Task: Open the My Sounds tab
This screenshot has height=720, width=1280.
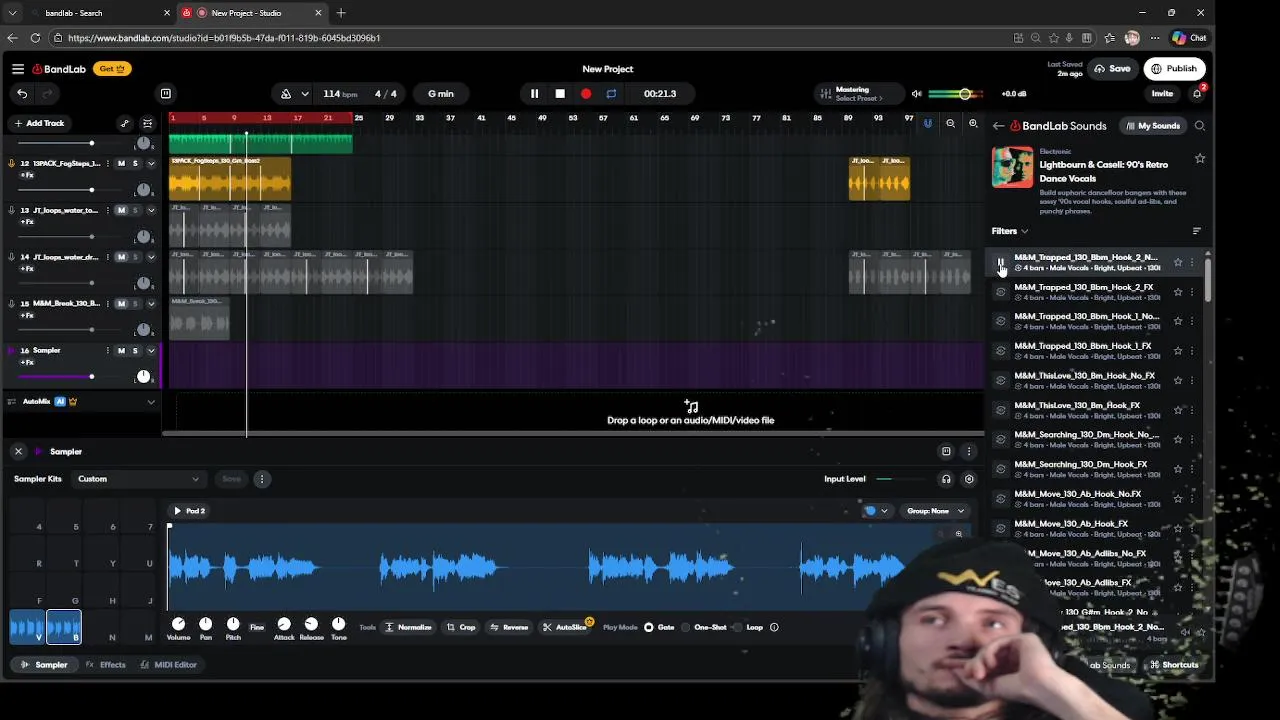Action: click(x=1152, y=126)
